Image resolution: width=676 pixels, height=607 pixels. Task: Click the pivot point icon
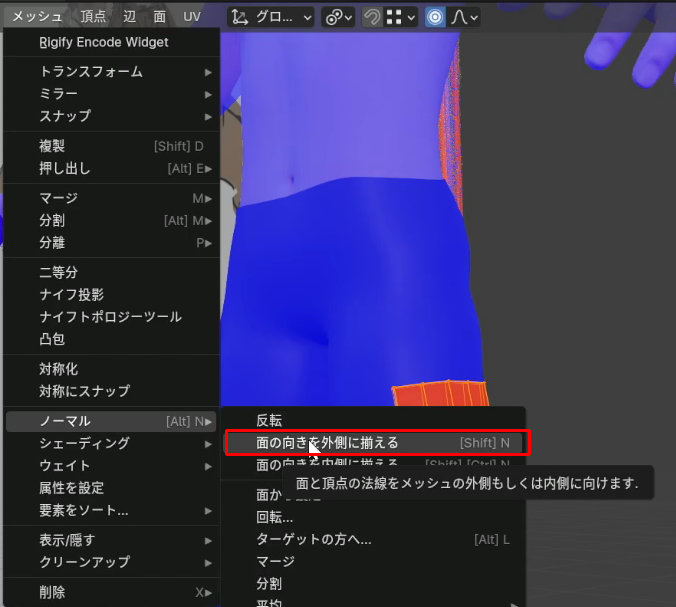click(x=334, y=17)
